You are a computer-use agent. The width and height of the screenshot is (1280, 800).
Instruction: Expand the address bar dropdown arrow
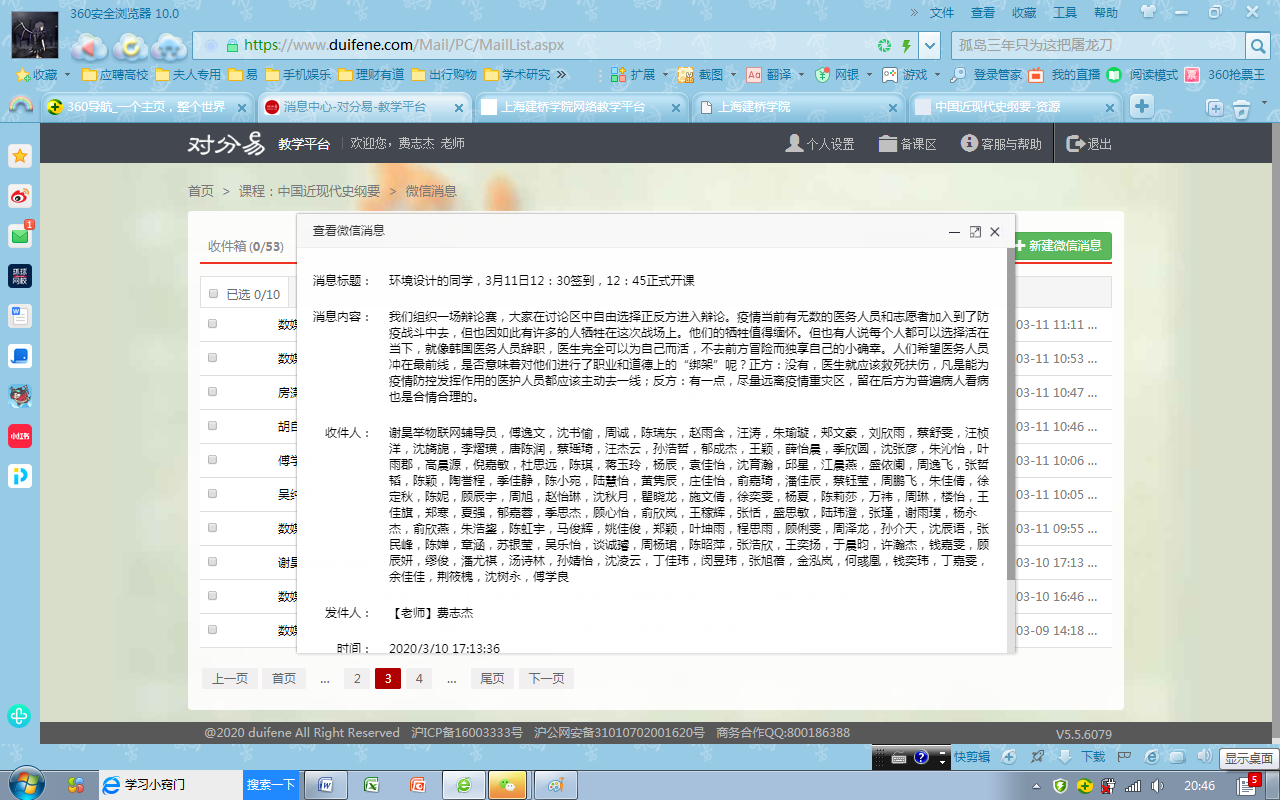click(x=930, y=45)
